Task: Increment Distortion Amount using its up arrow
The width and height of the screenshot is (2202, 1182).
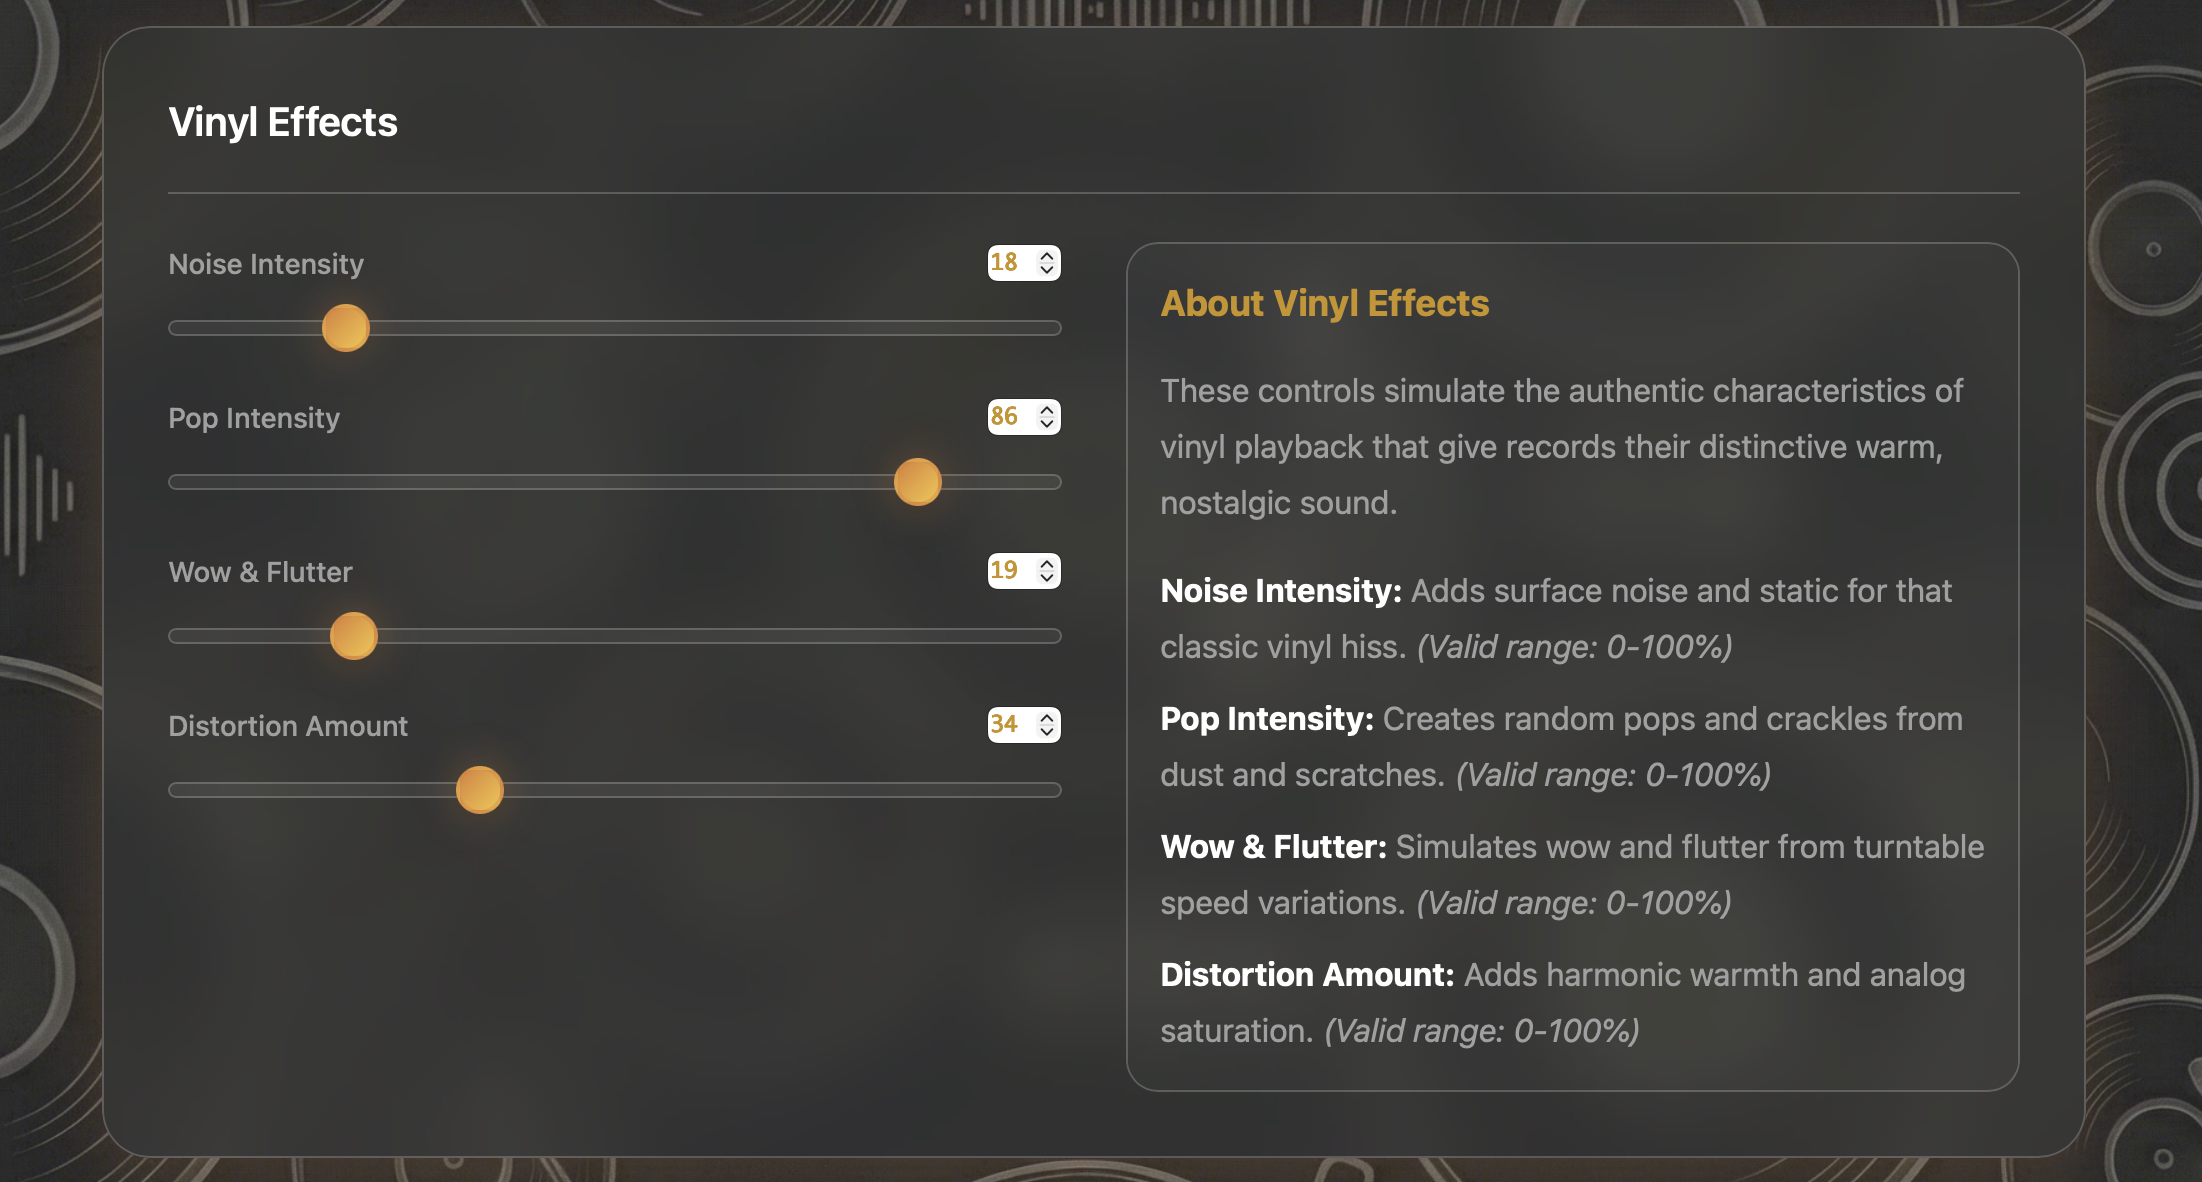Action: [1045, 718]
